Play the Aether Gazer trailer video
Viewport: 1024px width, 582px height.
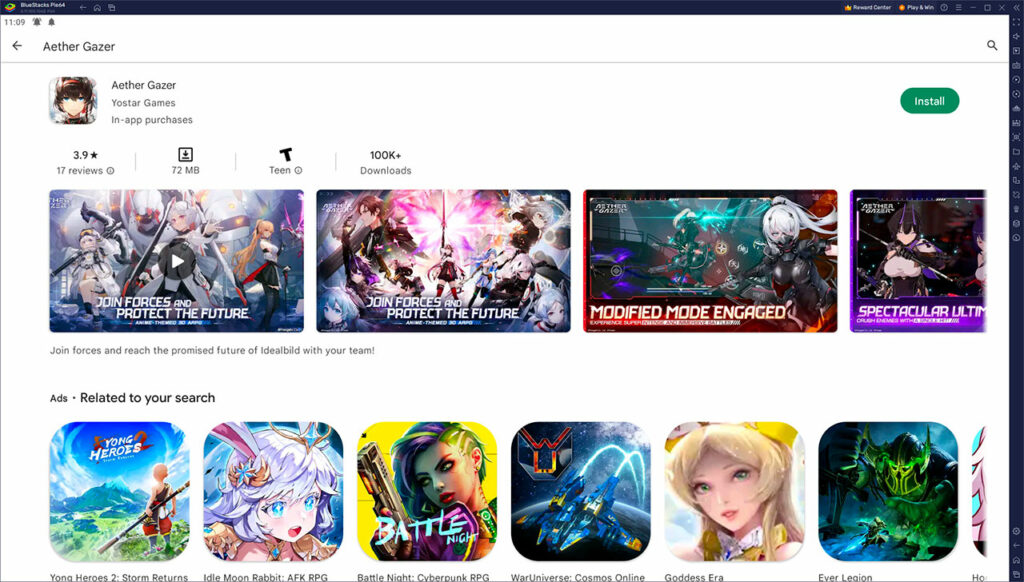tap(177, 259)
